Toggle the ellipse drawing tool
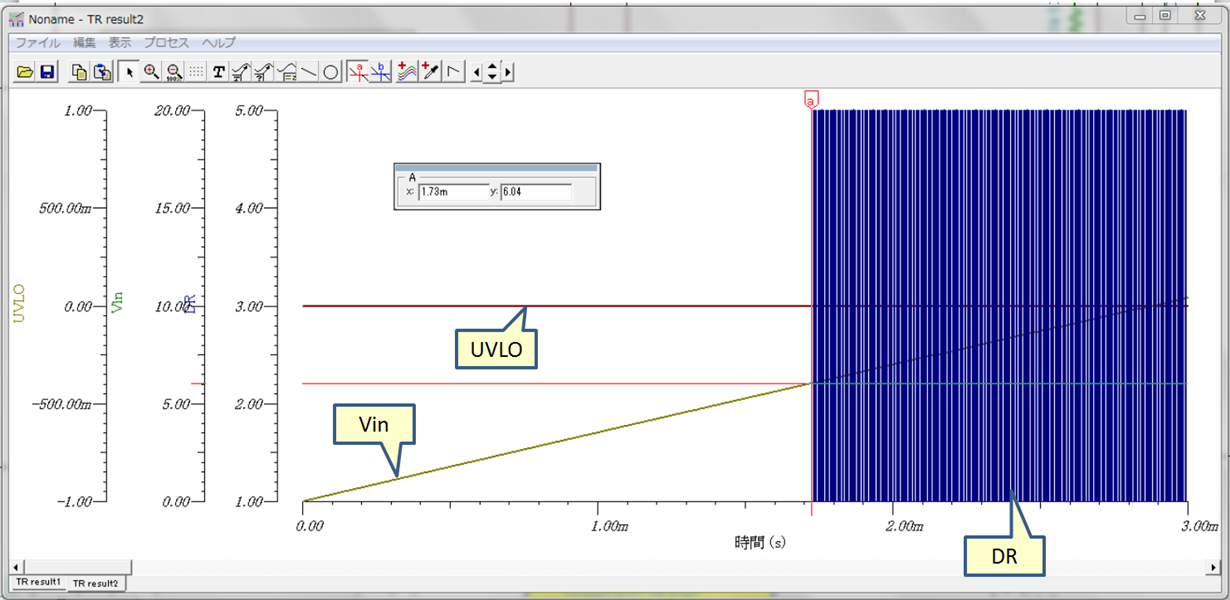Screen dimensions: 1230x600 click(x=332, y=71)
